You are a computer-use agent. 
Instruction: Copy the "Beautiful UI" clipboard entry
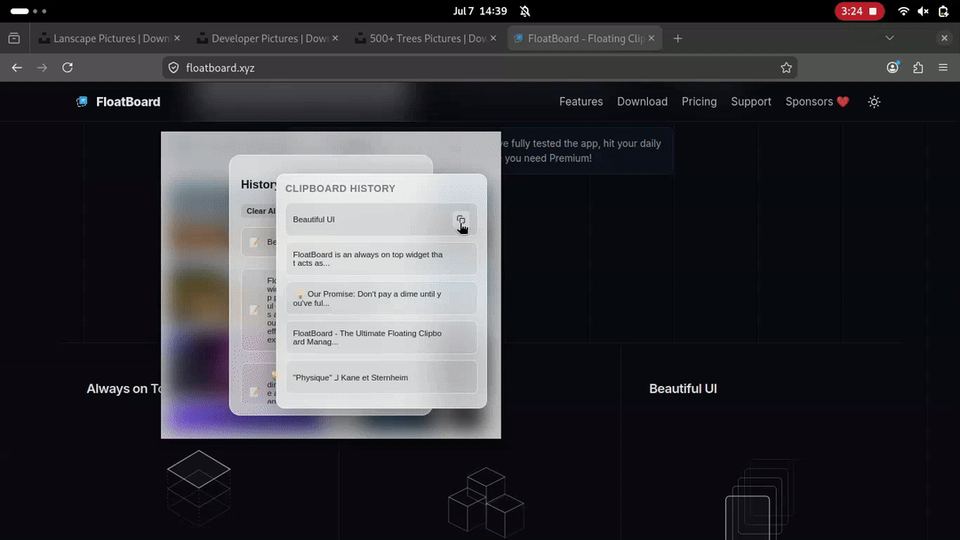tap(460, 220)
